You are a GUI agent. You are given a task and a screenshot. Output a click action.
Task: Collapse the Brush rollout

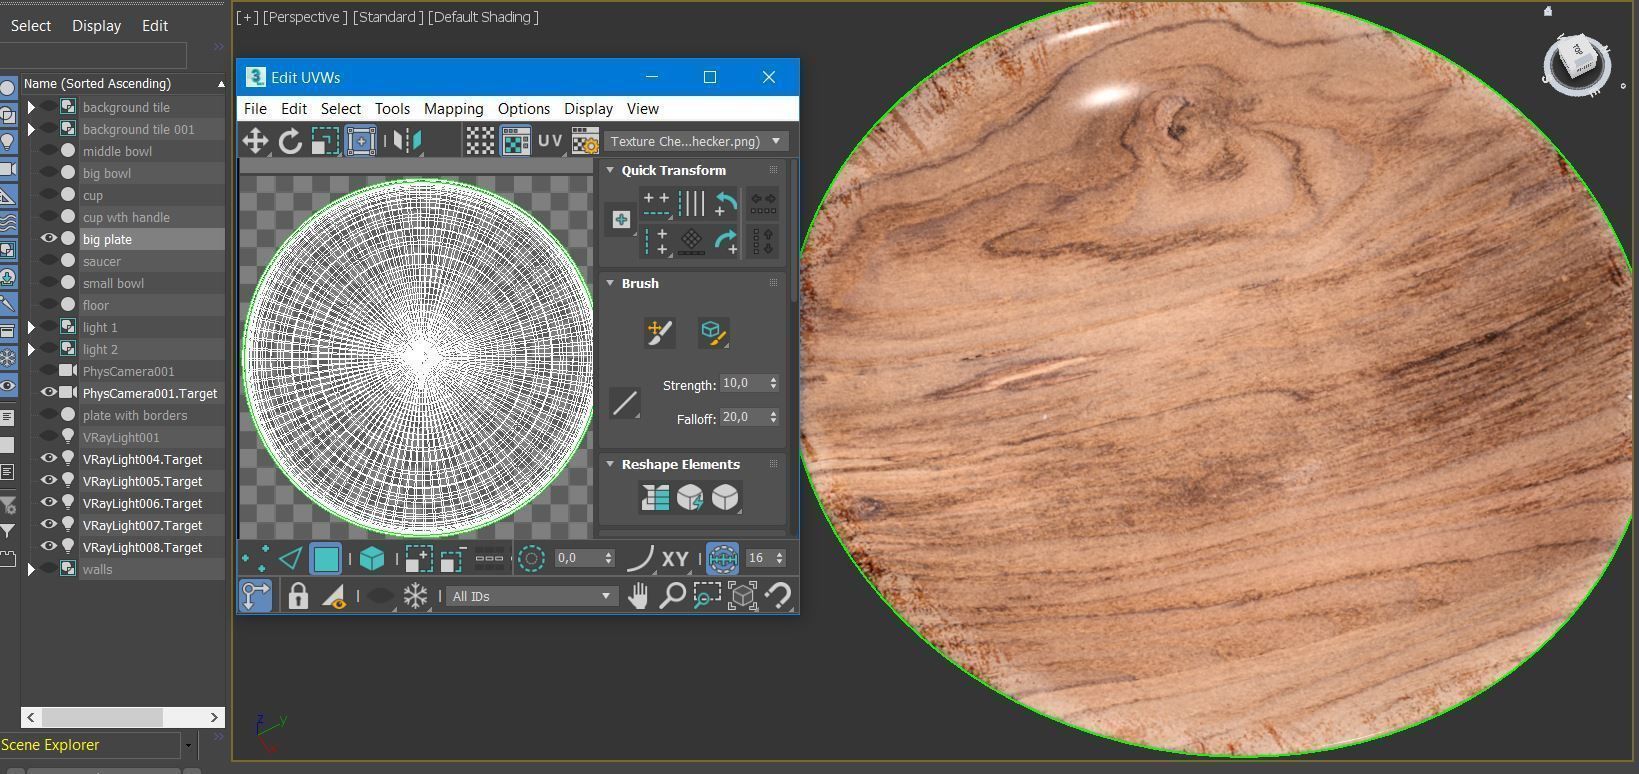(x=610, y=283)
